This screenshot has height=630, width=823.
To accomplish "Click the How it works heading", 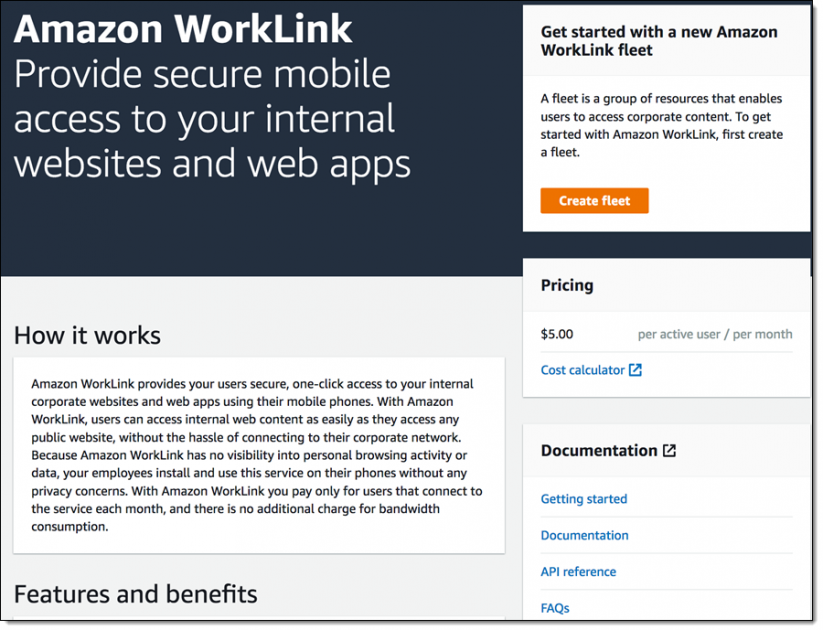I will [x=88, y=335].
